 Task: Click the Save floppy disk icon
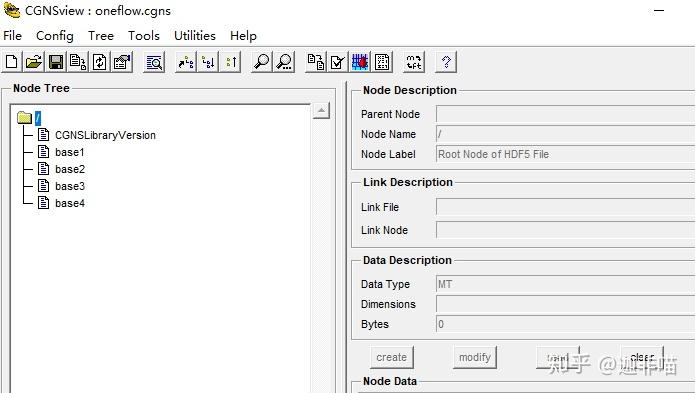coord(56,62)
